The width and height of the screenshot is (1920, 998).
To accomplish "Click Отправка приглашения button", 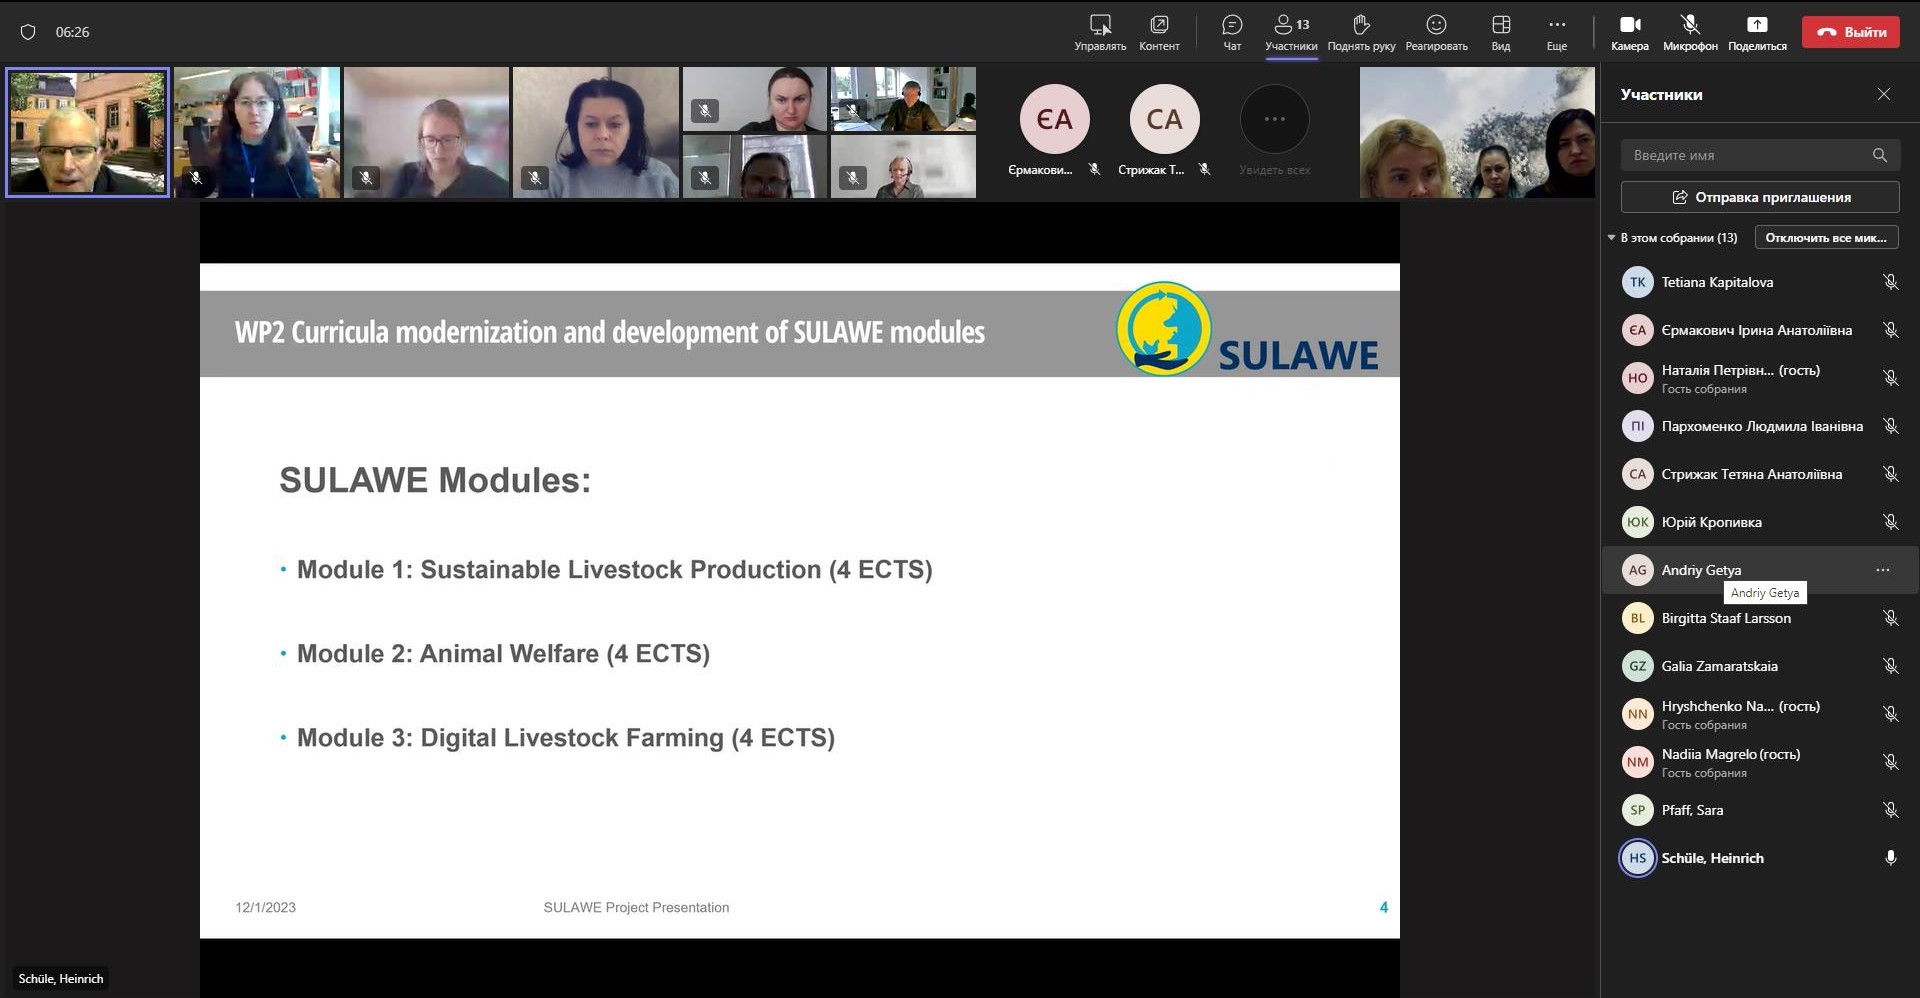I will (1760, 197).
